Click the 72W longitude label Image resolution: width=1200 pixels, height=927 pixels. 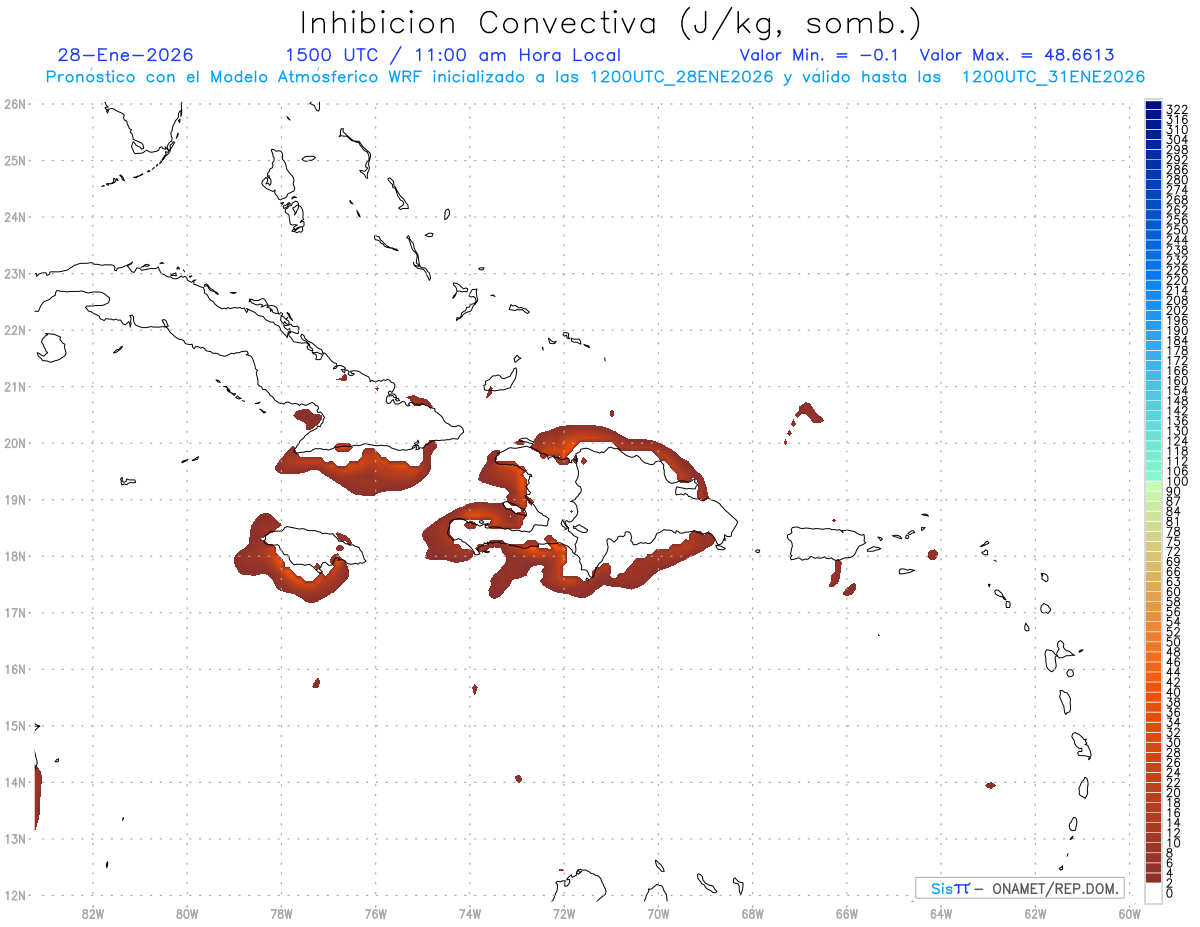point(564,912)
